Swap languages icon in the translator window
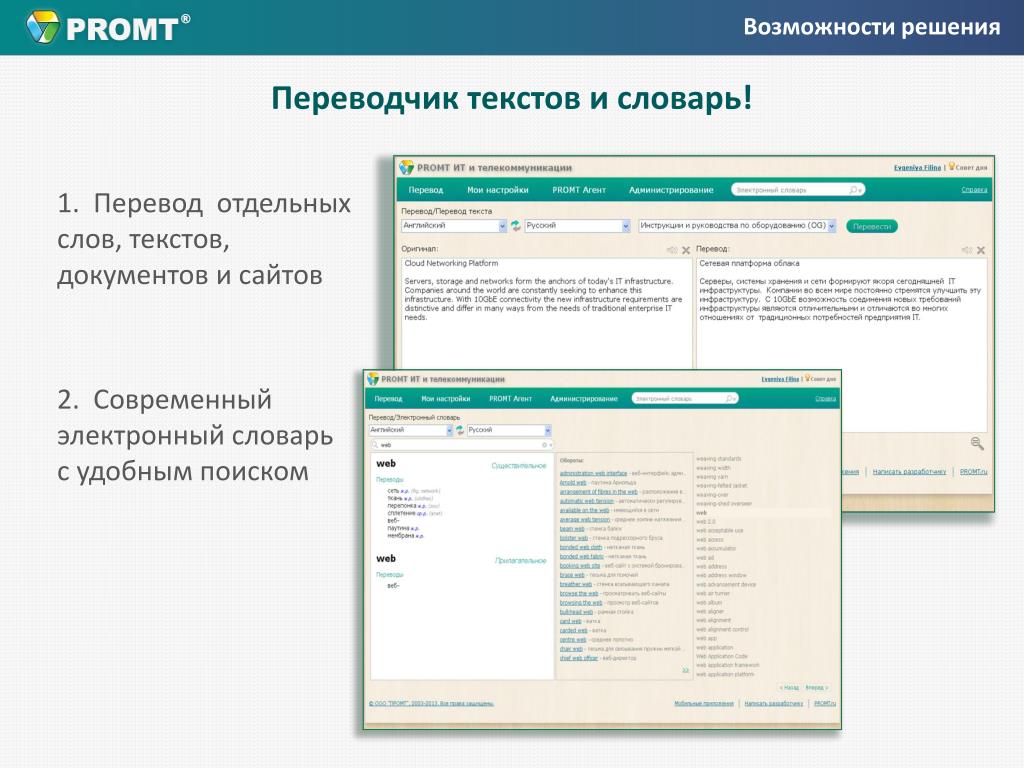 (515, 225)
